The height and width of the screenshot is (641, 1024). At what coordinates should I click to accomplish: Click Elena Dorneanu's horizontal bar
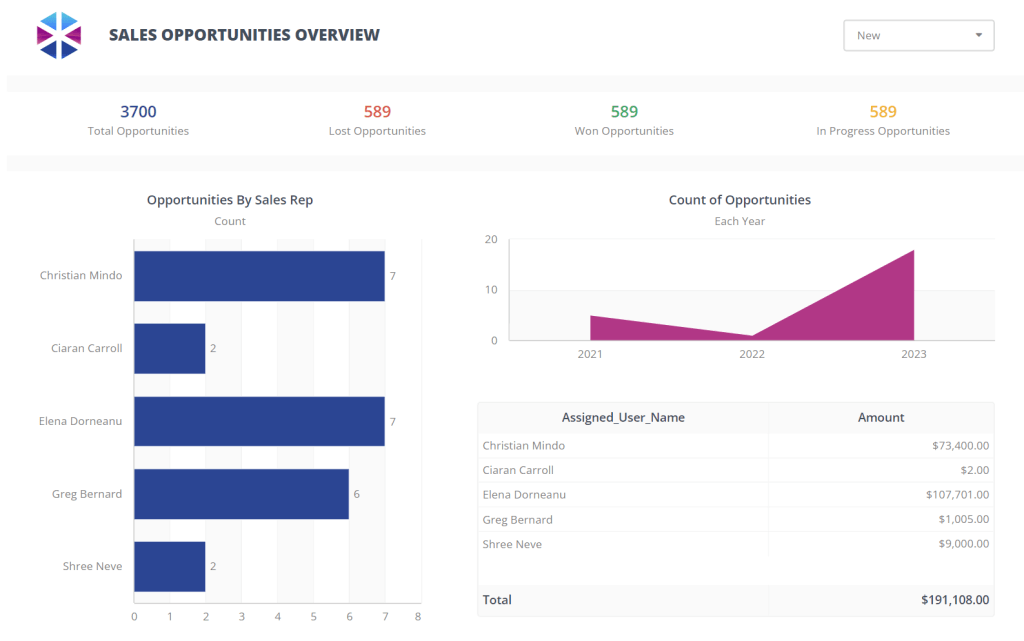(x=259, y=421)
